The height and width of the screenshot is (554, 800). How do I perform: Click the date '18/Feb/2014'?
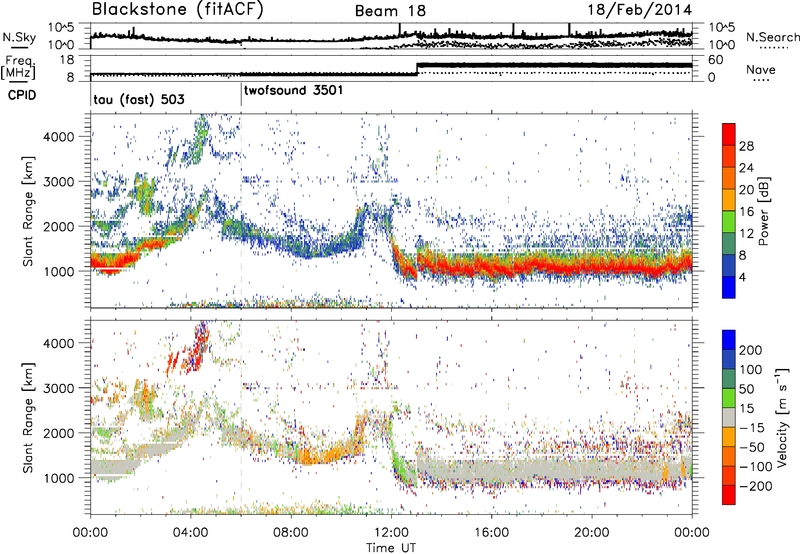[640, 10]
